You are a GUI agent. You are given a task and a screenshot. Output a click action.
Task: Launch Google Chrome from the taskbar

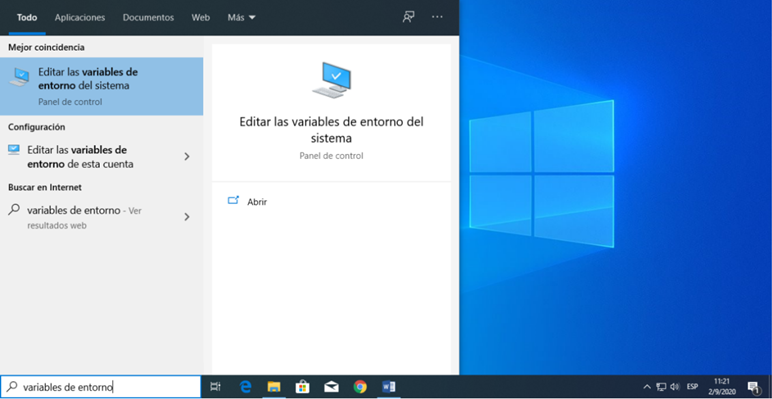click(x=360, y=387)
